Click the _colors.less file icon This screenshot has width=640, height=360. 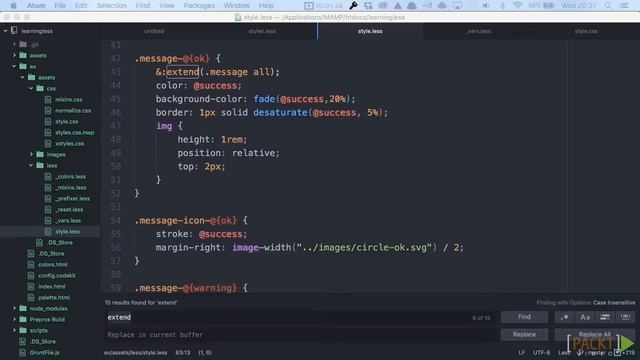click(x=48, y=176)
